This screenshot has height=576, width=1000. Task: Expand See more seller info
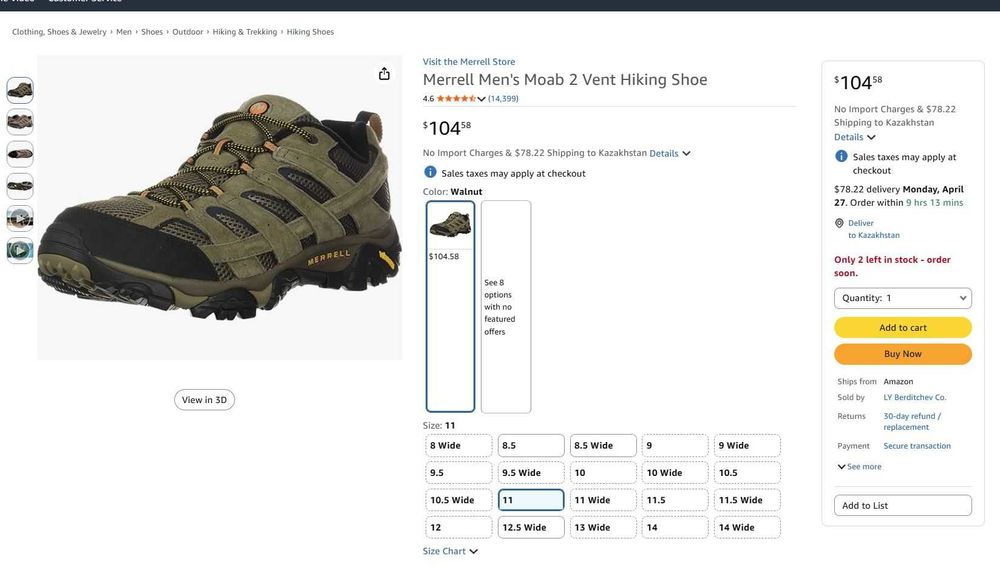coord(860,467)
